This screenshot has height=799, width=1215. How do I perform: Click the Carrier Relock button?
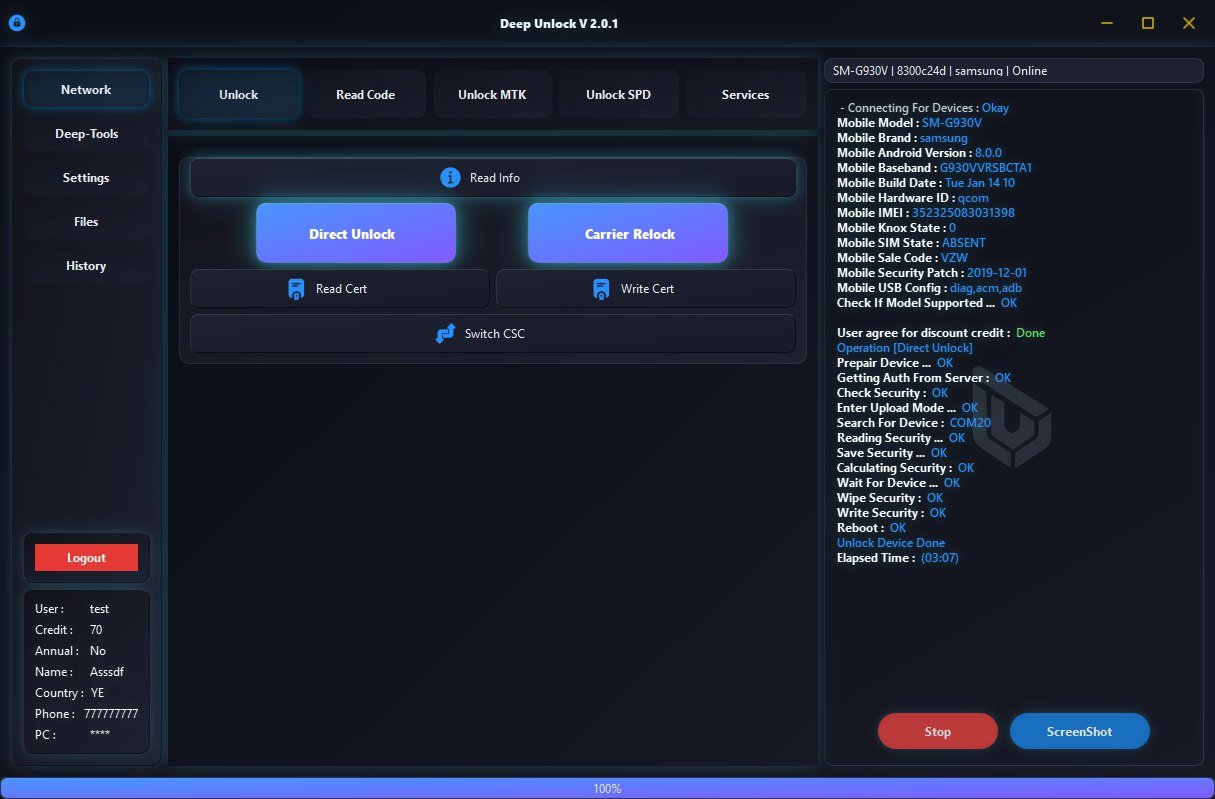tap(628, 232)
